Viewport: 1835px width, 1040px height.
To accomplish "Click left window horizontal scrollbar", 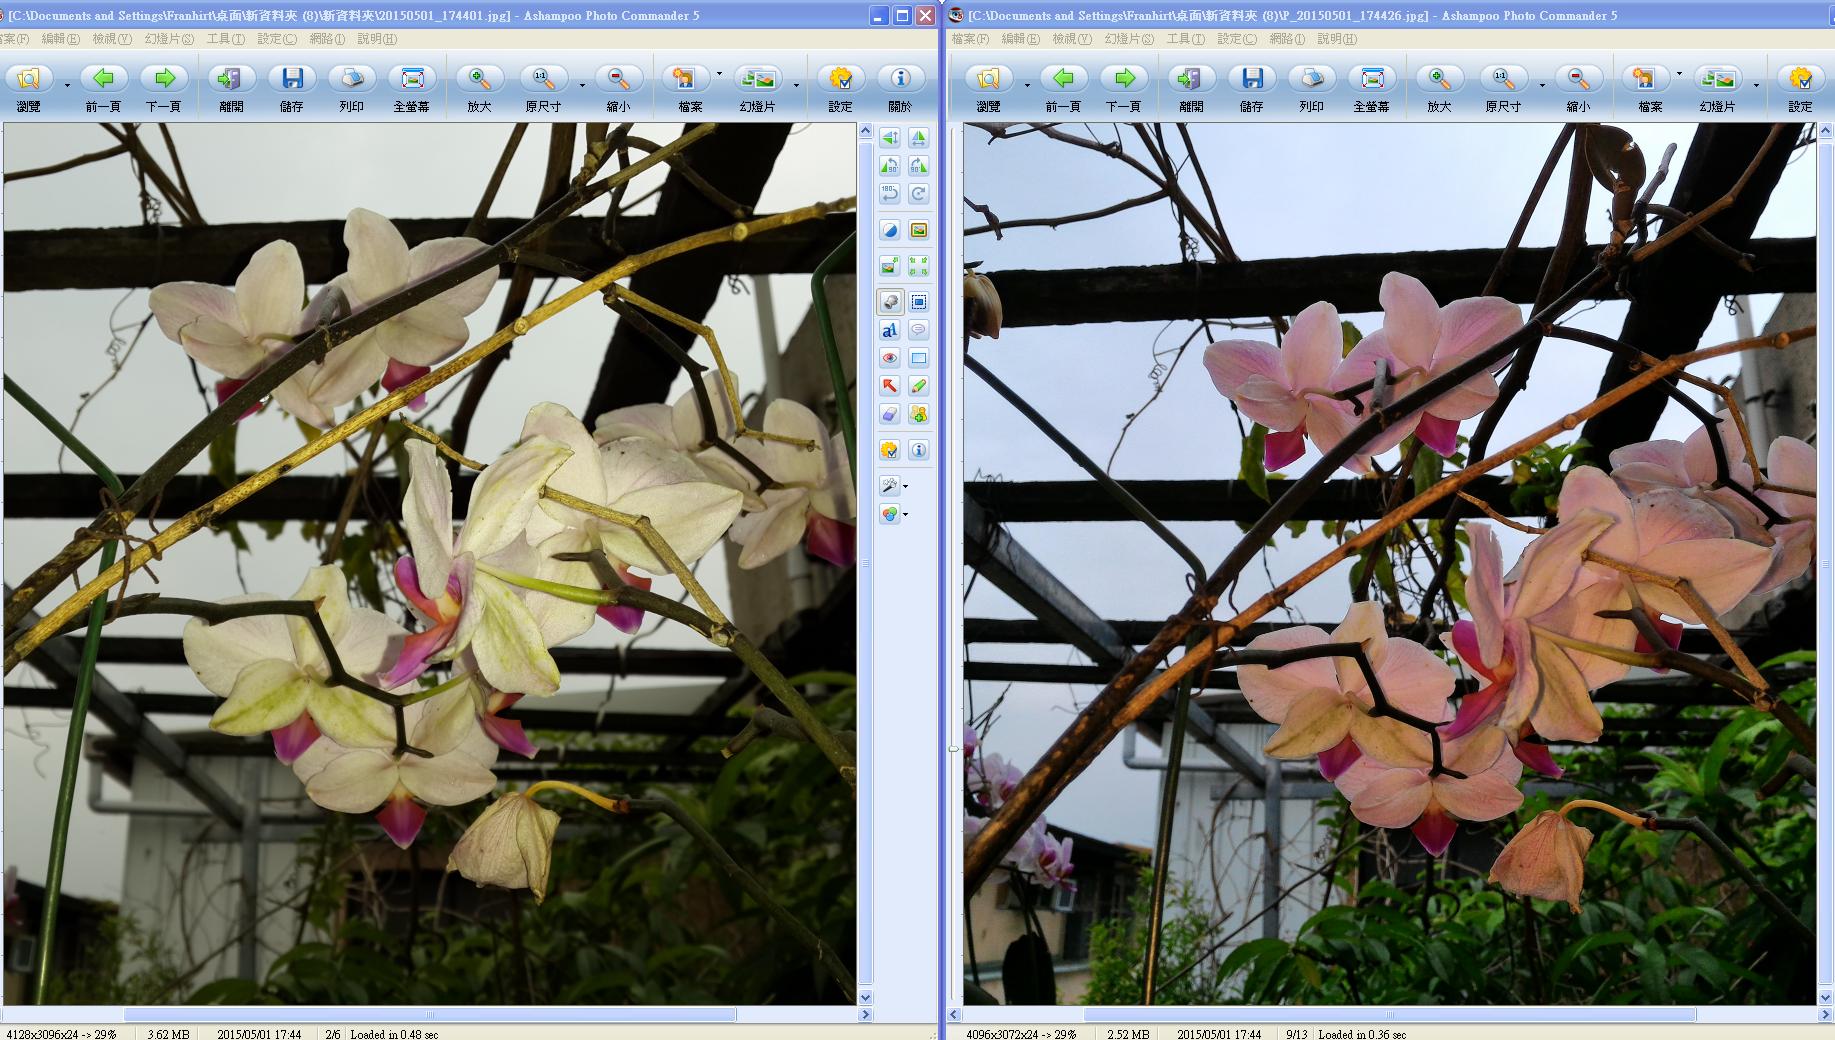I will [431, 1014].
